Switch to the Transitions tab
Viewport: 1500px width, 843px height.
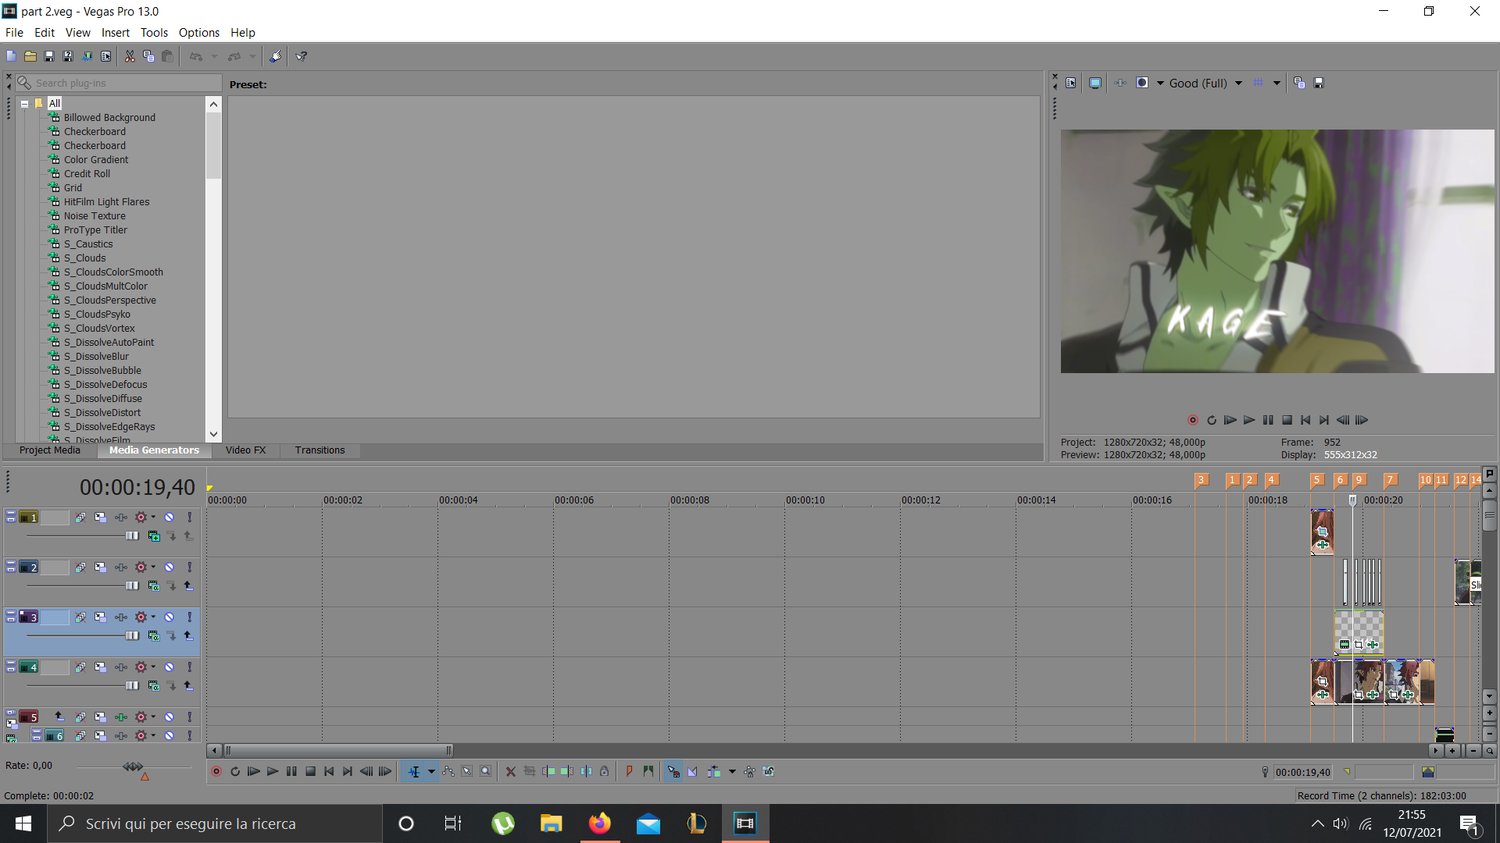320,450
